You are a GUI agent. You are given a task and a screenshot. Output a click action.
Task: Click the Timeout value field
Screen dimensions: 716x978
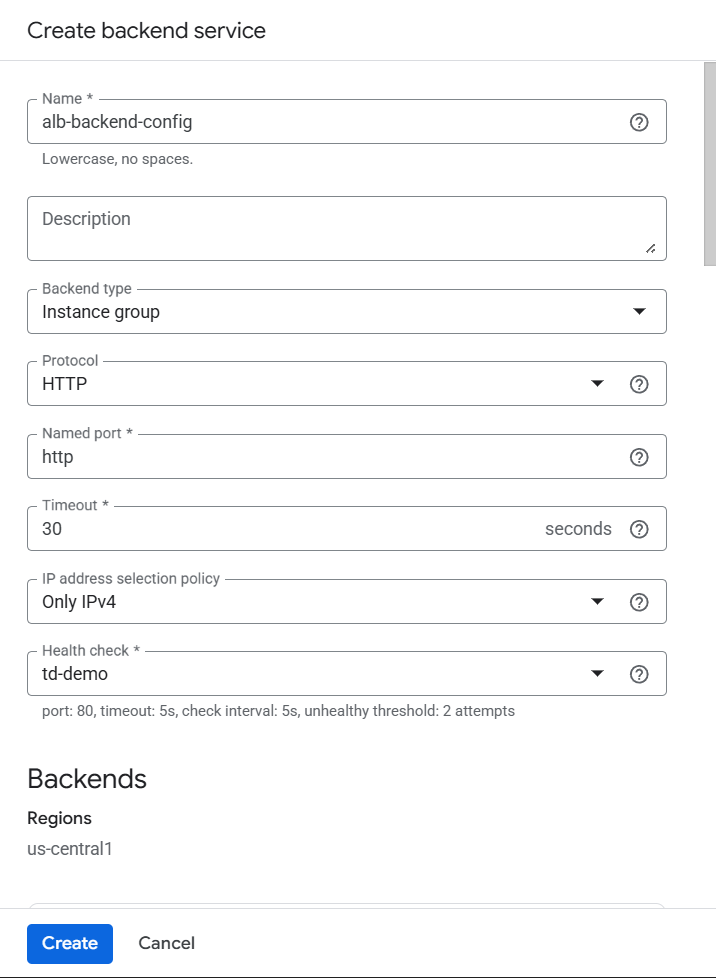point(280,529)
